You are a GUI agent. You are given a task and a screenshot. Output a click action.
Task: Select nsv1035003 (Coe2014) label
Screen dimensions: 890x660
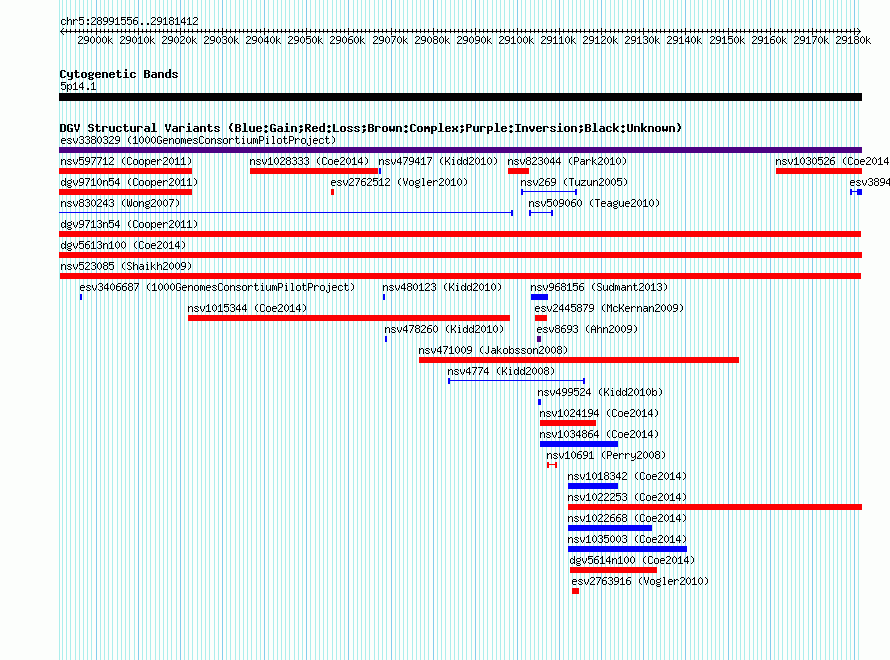click(x=627, y=539)
